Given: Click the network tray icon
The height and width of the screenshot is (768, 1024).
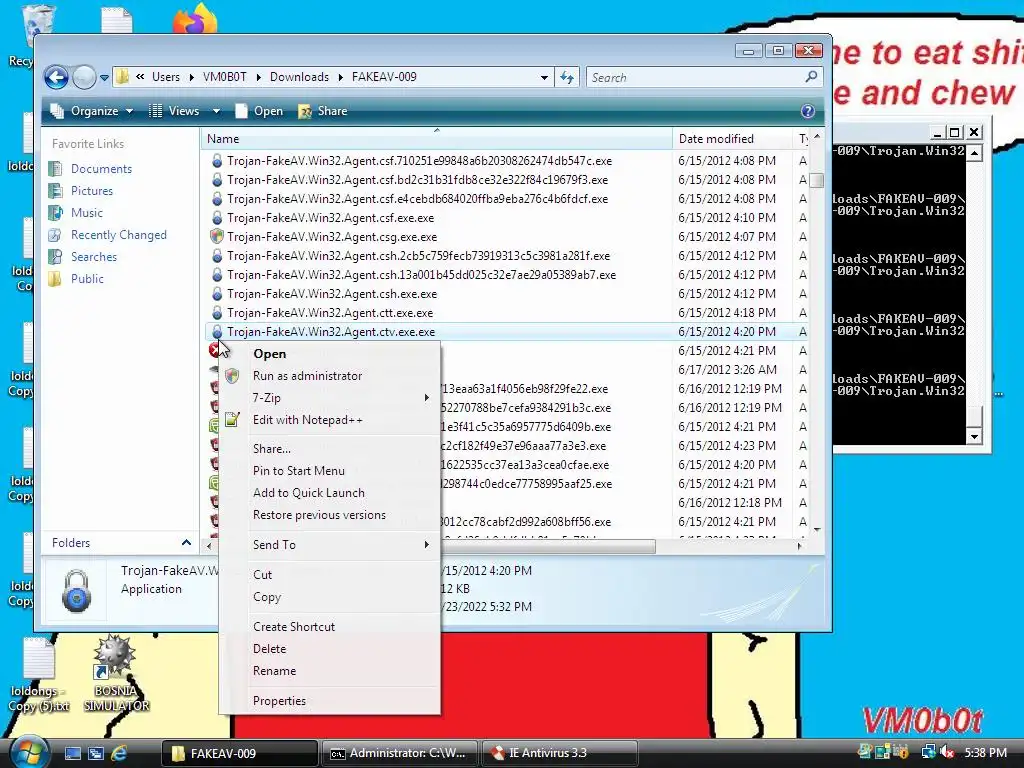Looking at the screenshot, I should pyautogui.click(x=928, y=752).
